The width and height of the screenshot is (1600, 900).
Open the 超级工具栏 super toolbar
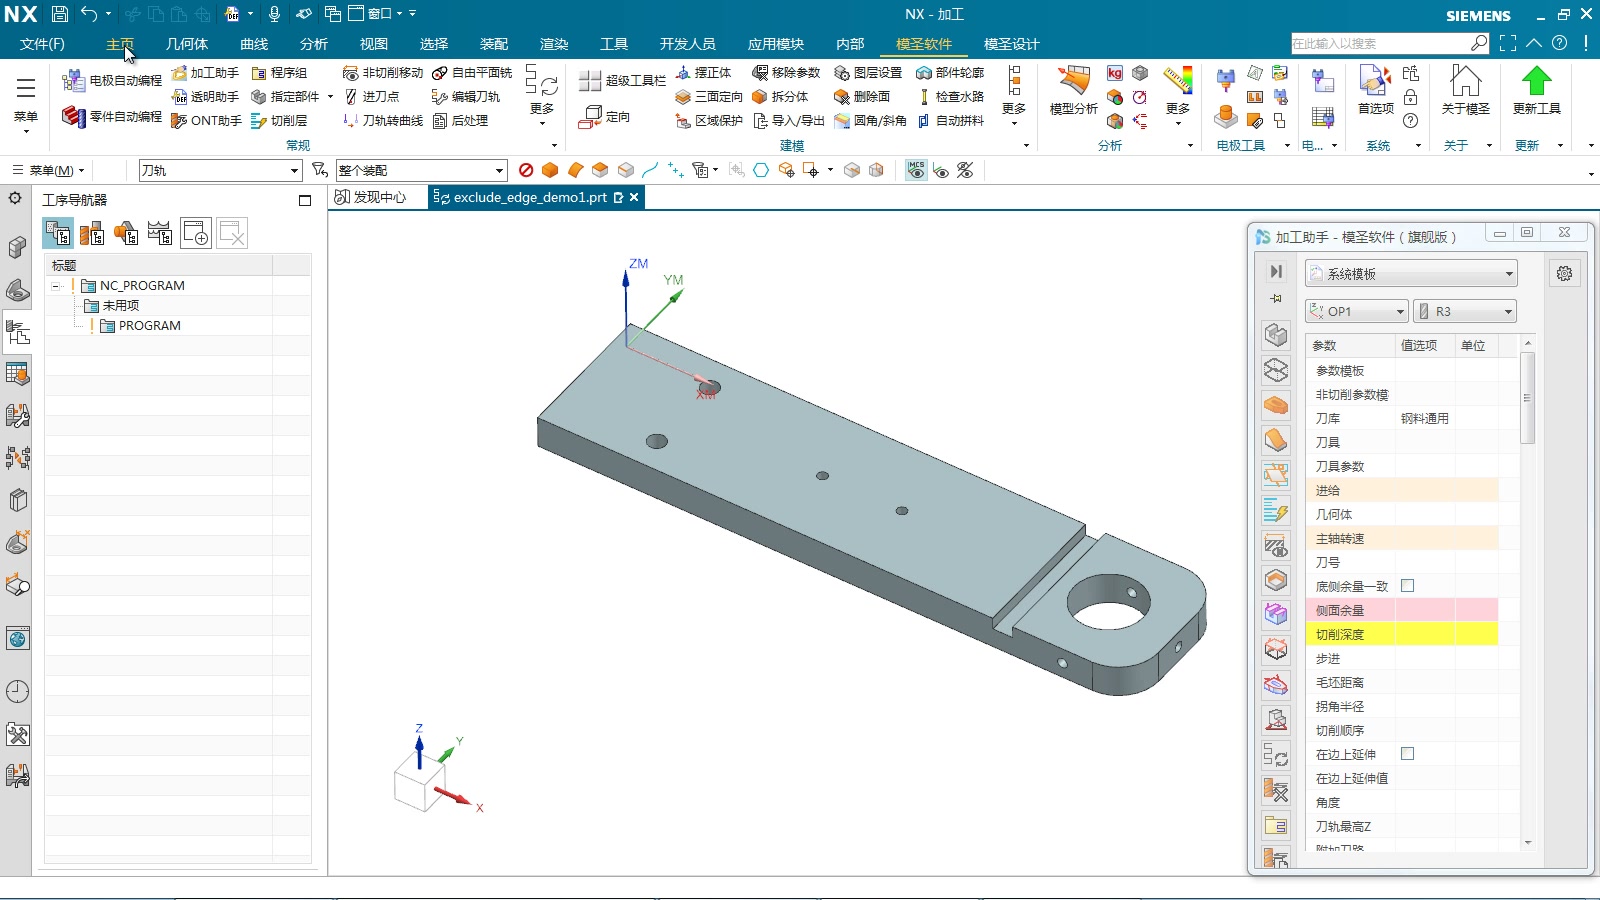click(622, 81)
